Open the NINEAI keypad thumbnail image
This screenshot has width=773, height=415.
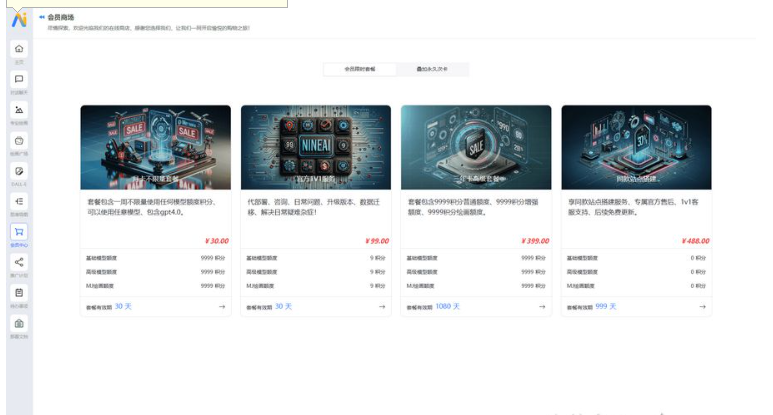click(316, 147)
